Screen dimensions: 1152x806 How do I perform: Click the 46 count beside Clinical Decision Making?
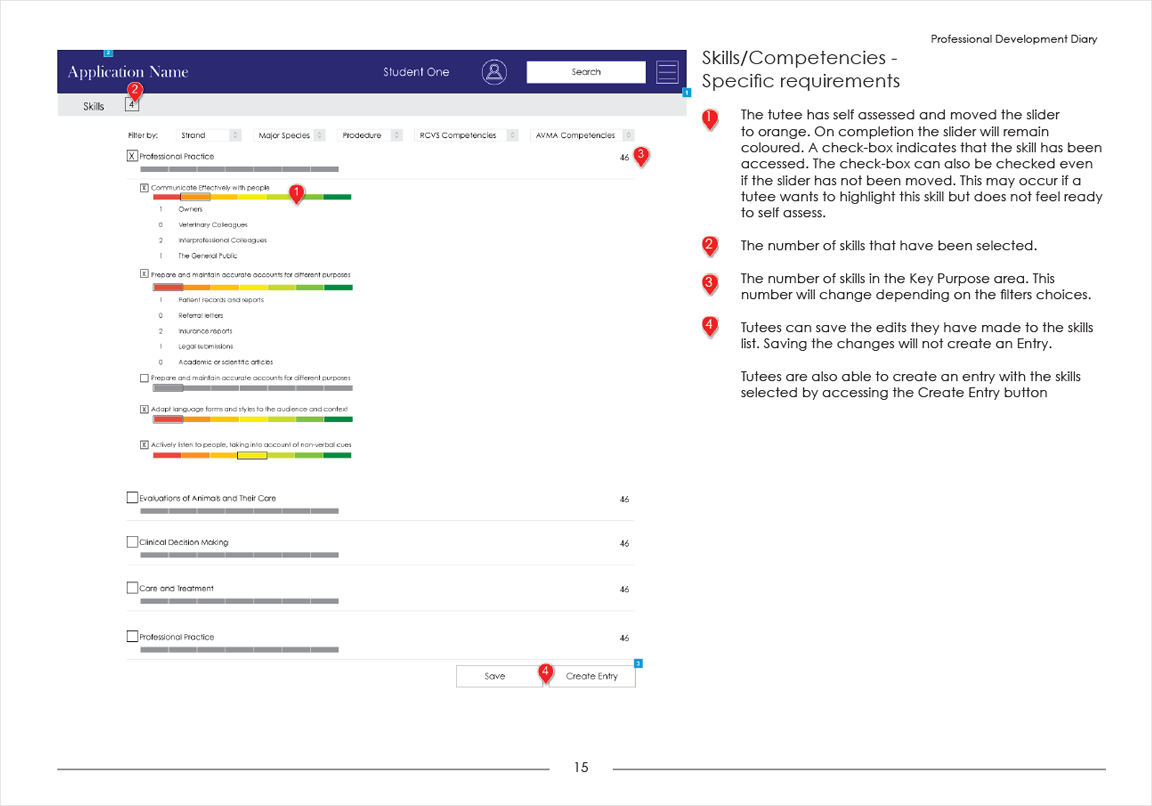(624, 544)
